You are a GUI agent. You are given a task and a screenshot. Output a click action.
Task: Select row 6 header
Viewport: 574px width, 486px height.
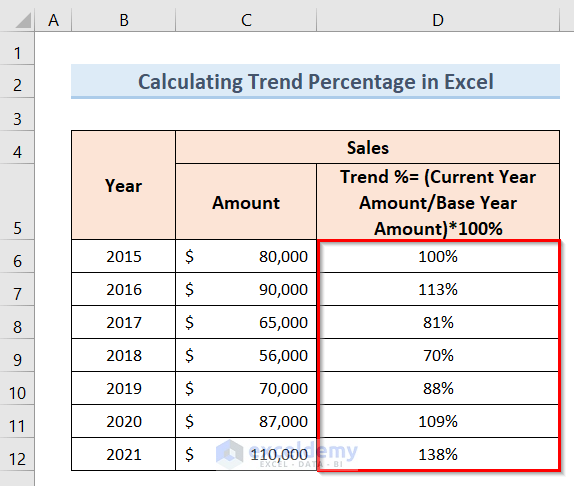pos(17,256)
